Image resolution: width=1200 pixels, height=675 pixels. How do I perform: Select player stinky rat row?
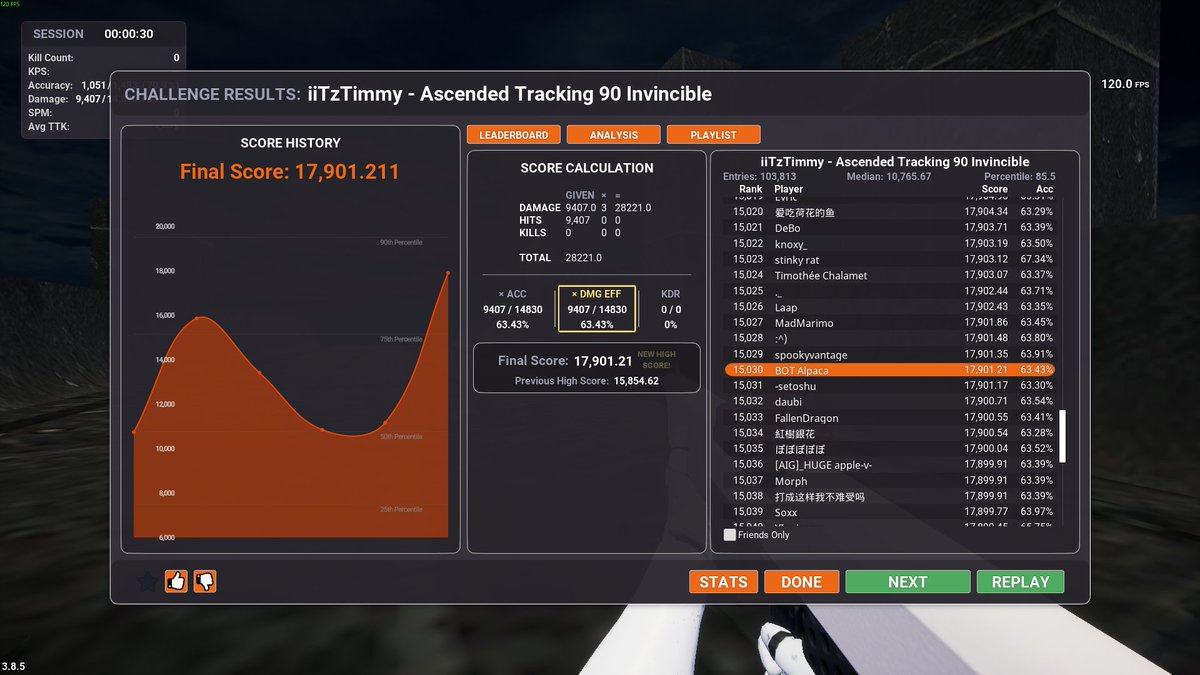click(890, 260)
